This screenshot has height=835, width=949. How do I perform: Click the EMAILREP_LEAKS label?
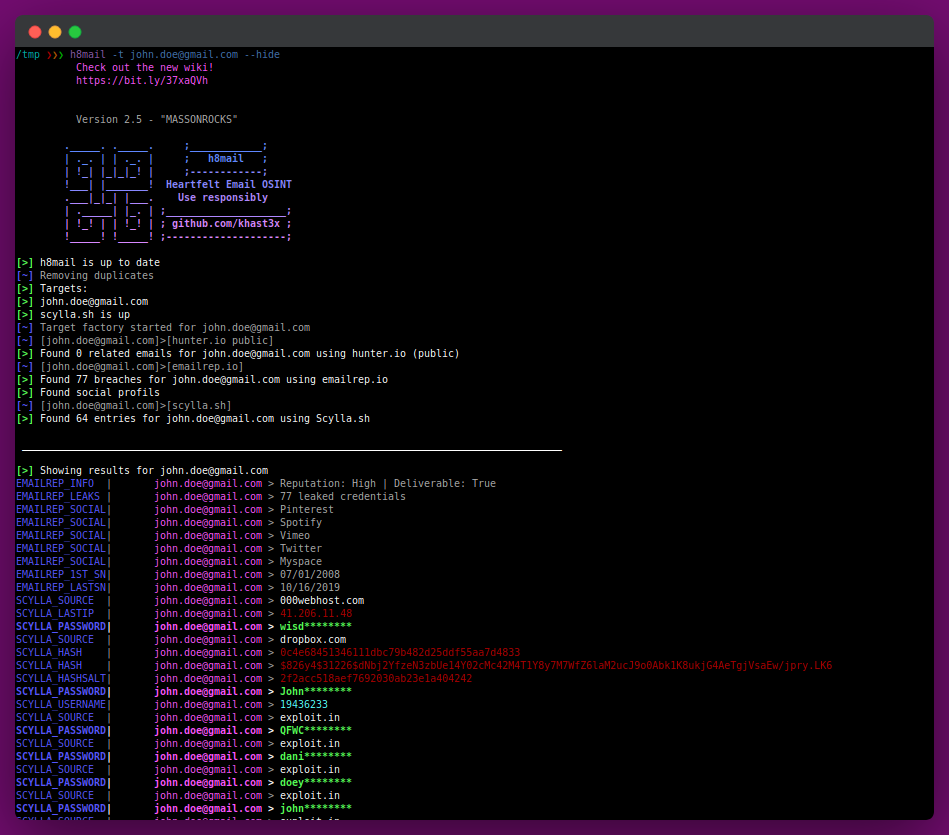58,496
